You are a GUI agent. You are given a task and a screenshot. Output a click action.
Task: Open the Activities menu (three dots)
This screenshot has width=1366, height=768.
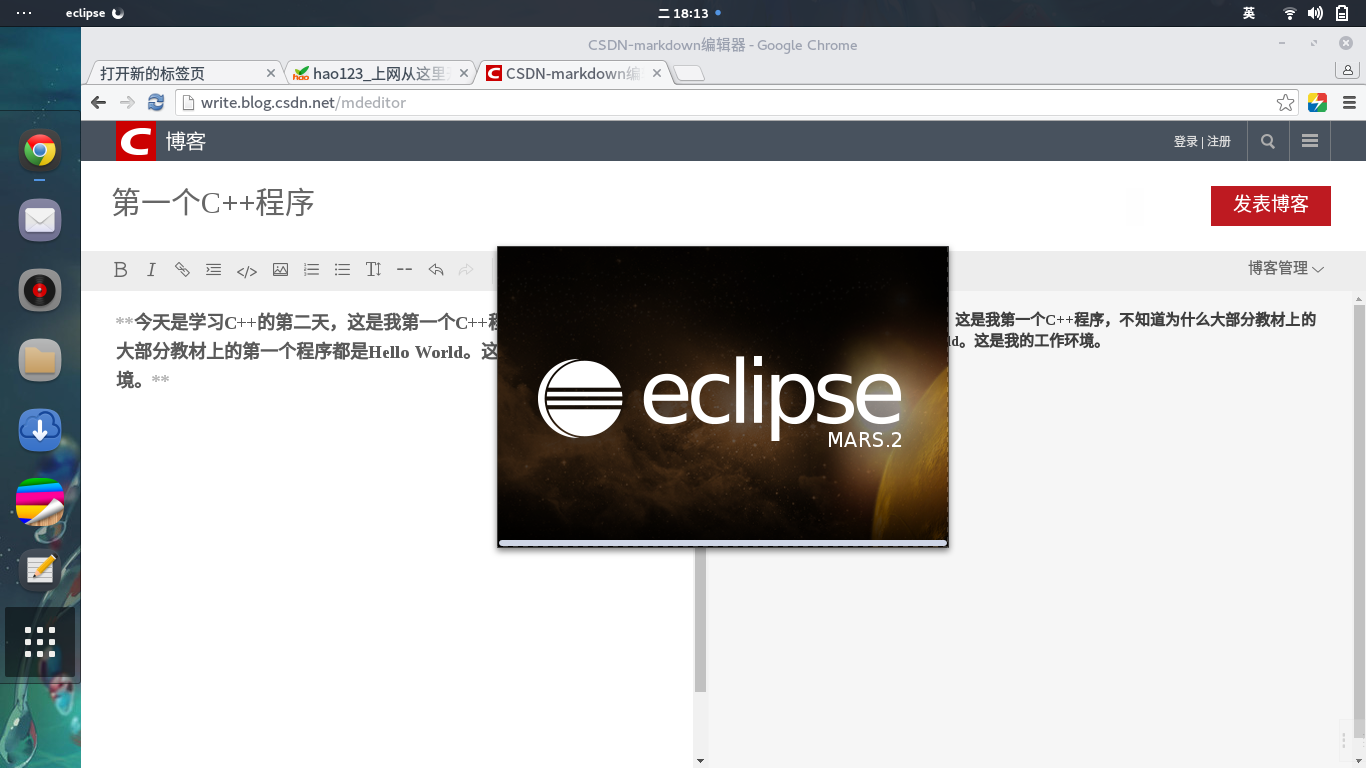click(x=23, y=13)
